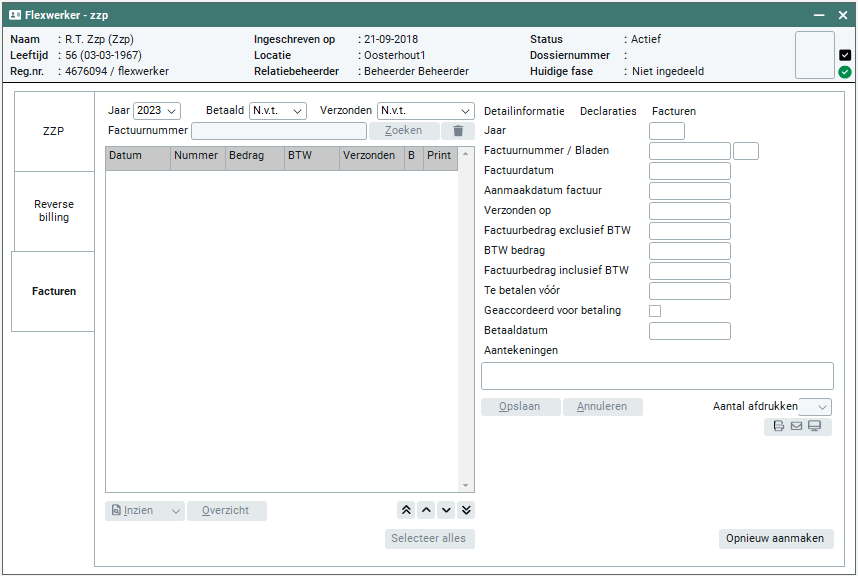Switch to the ZZP side tab

(53, 131)
